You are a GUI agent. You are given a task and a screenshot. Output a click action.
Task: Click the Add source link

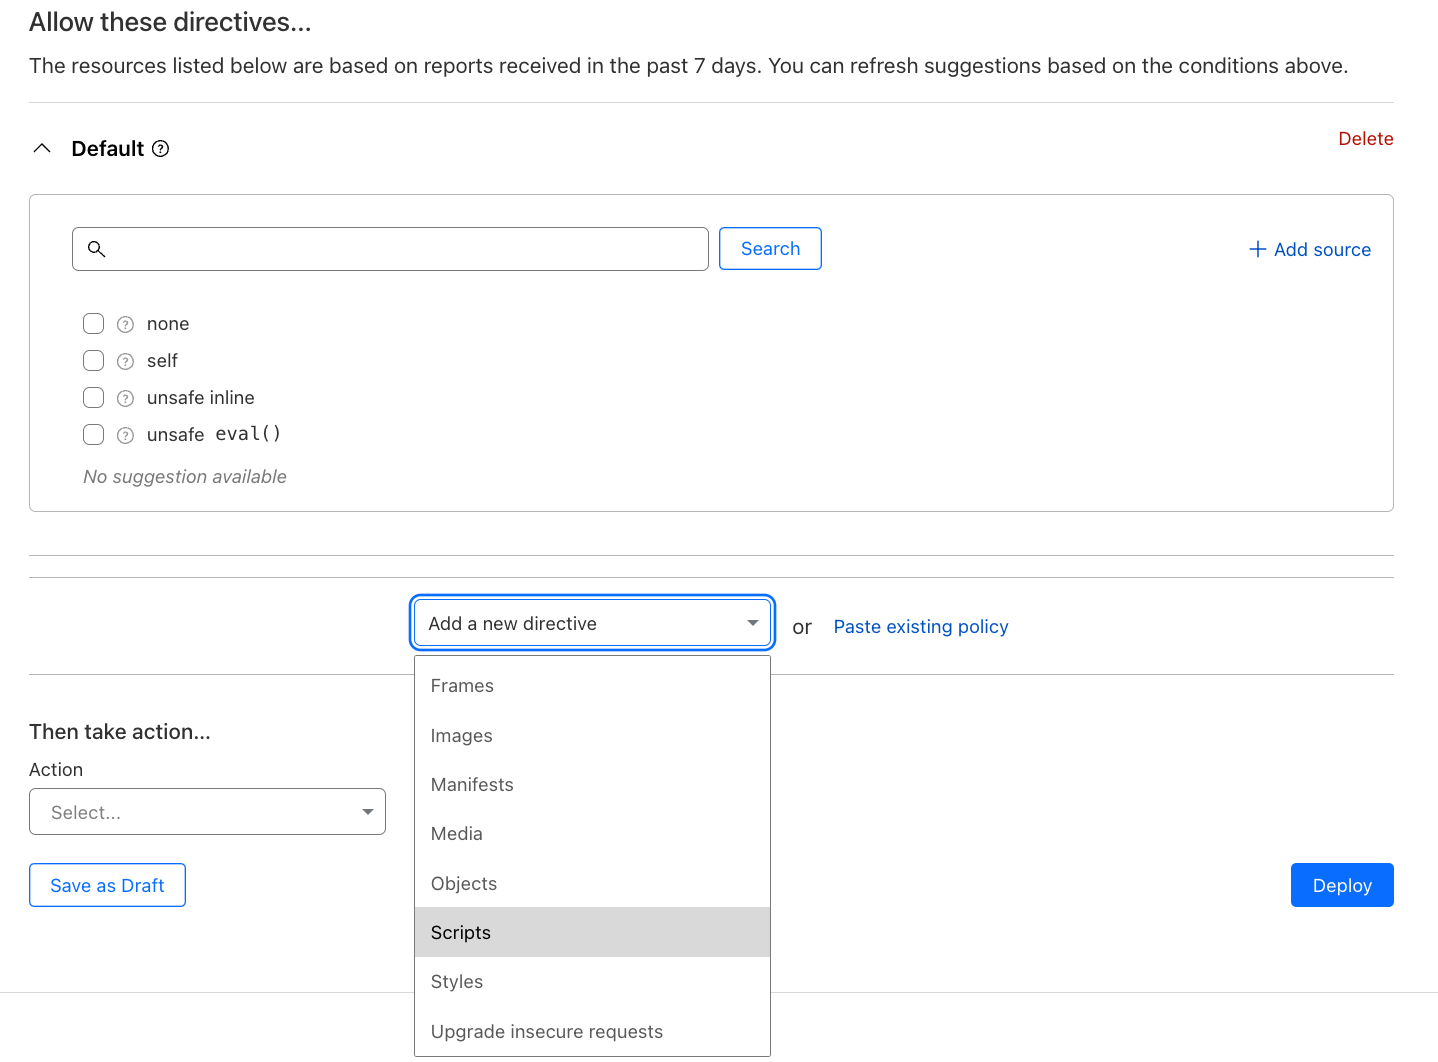point(1310,250)
